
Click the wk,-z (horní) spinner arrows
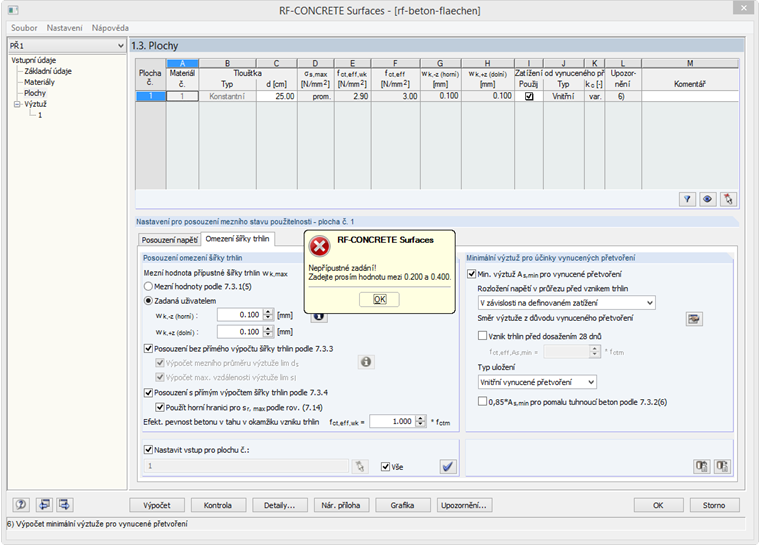pyautogui.click(x=269, y=315)
